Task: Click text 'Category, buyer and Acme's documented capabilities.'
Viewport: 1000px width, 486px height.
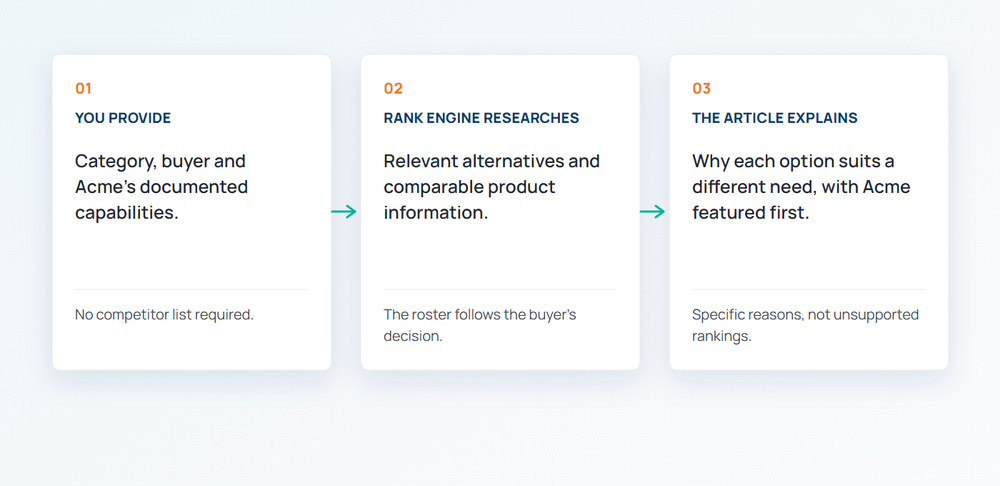Action: pos(161,187)
